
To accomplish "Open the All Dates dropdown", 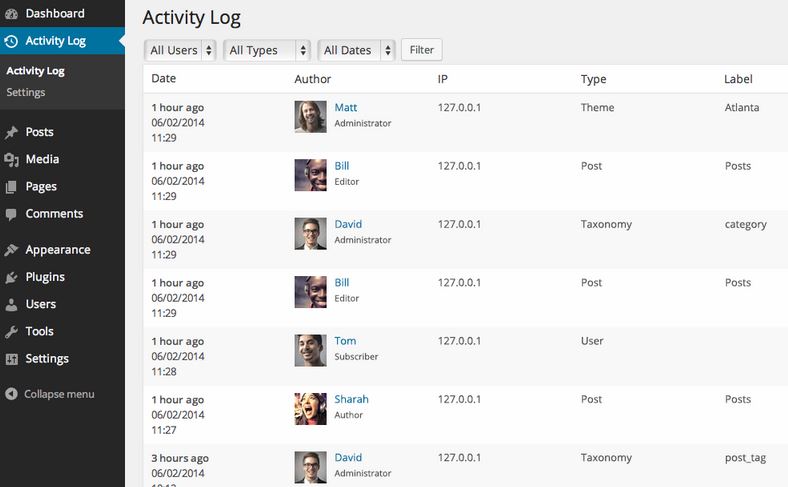I will 356,50.
